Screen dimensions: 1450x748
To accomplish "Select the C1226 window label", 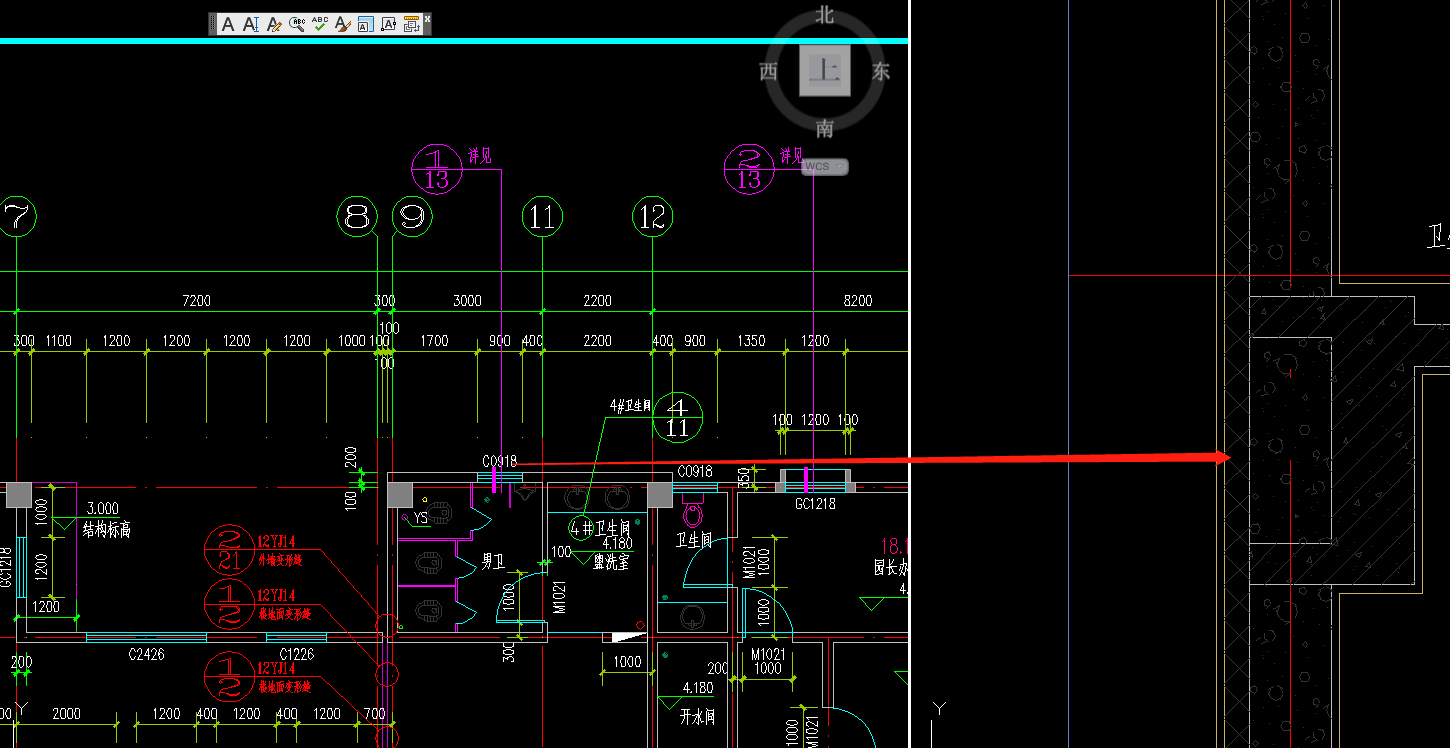I will point(297,655).
